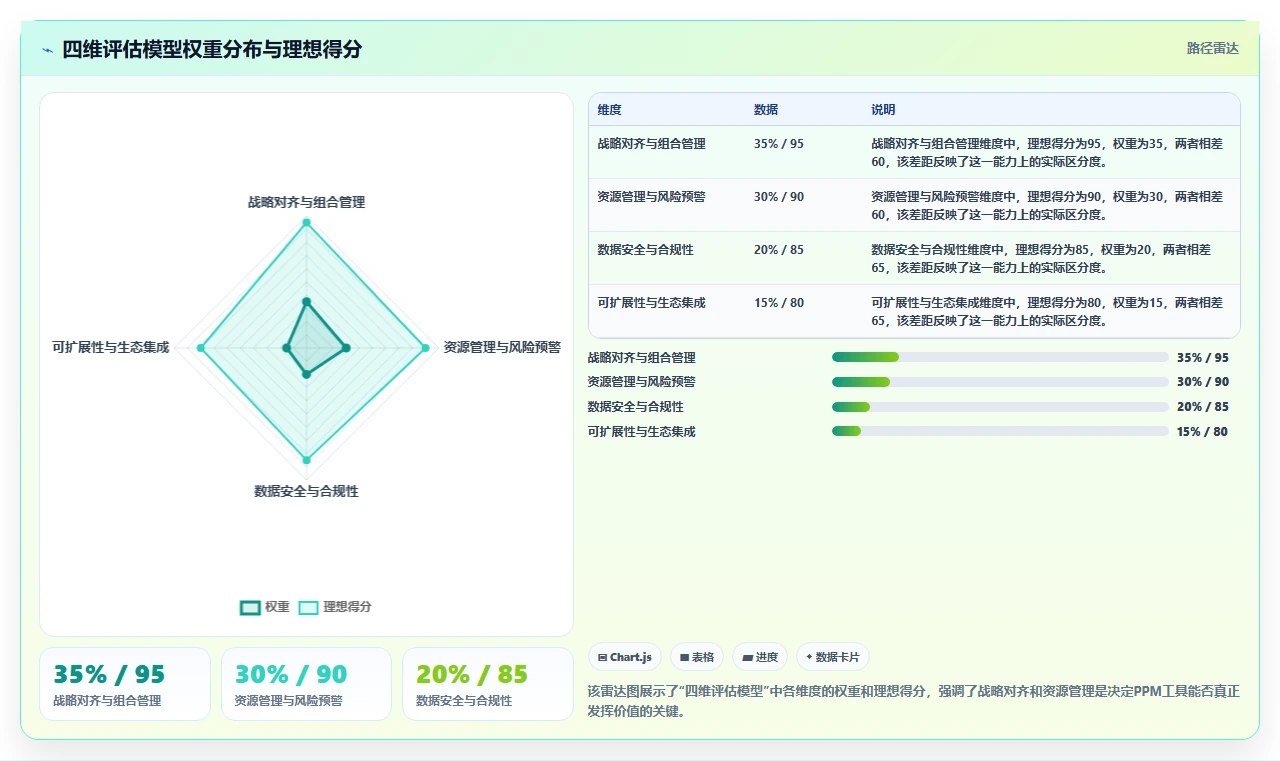Click radar axis label 数据安全与合规性

coord(306,492)
